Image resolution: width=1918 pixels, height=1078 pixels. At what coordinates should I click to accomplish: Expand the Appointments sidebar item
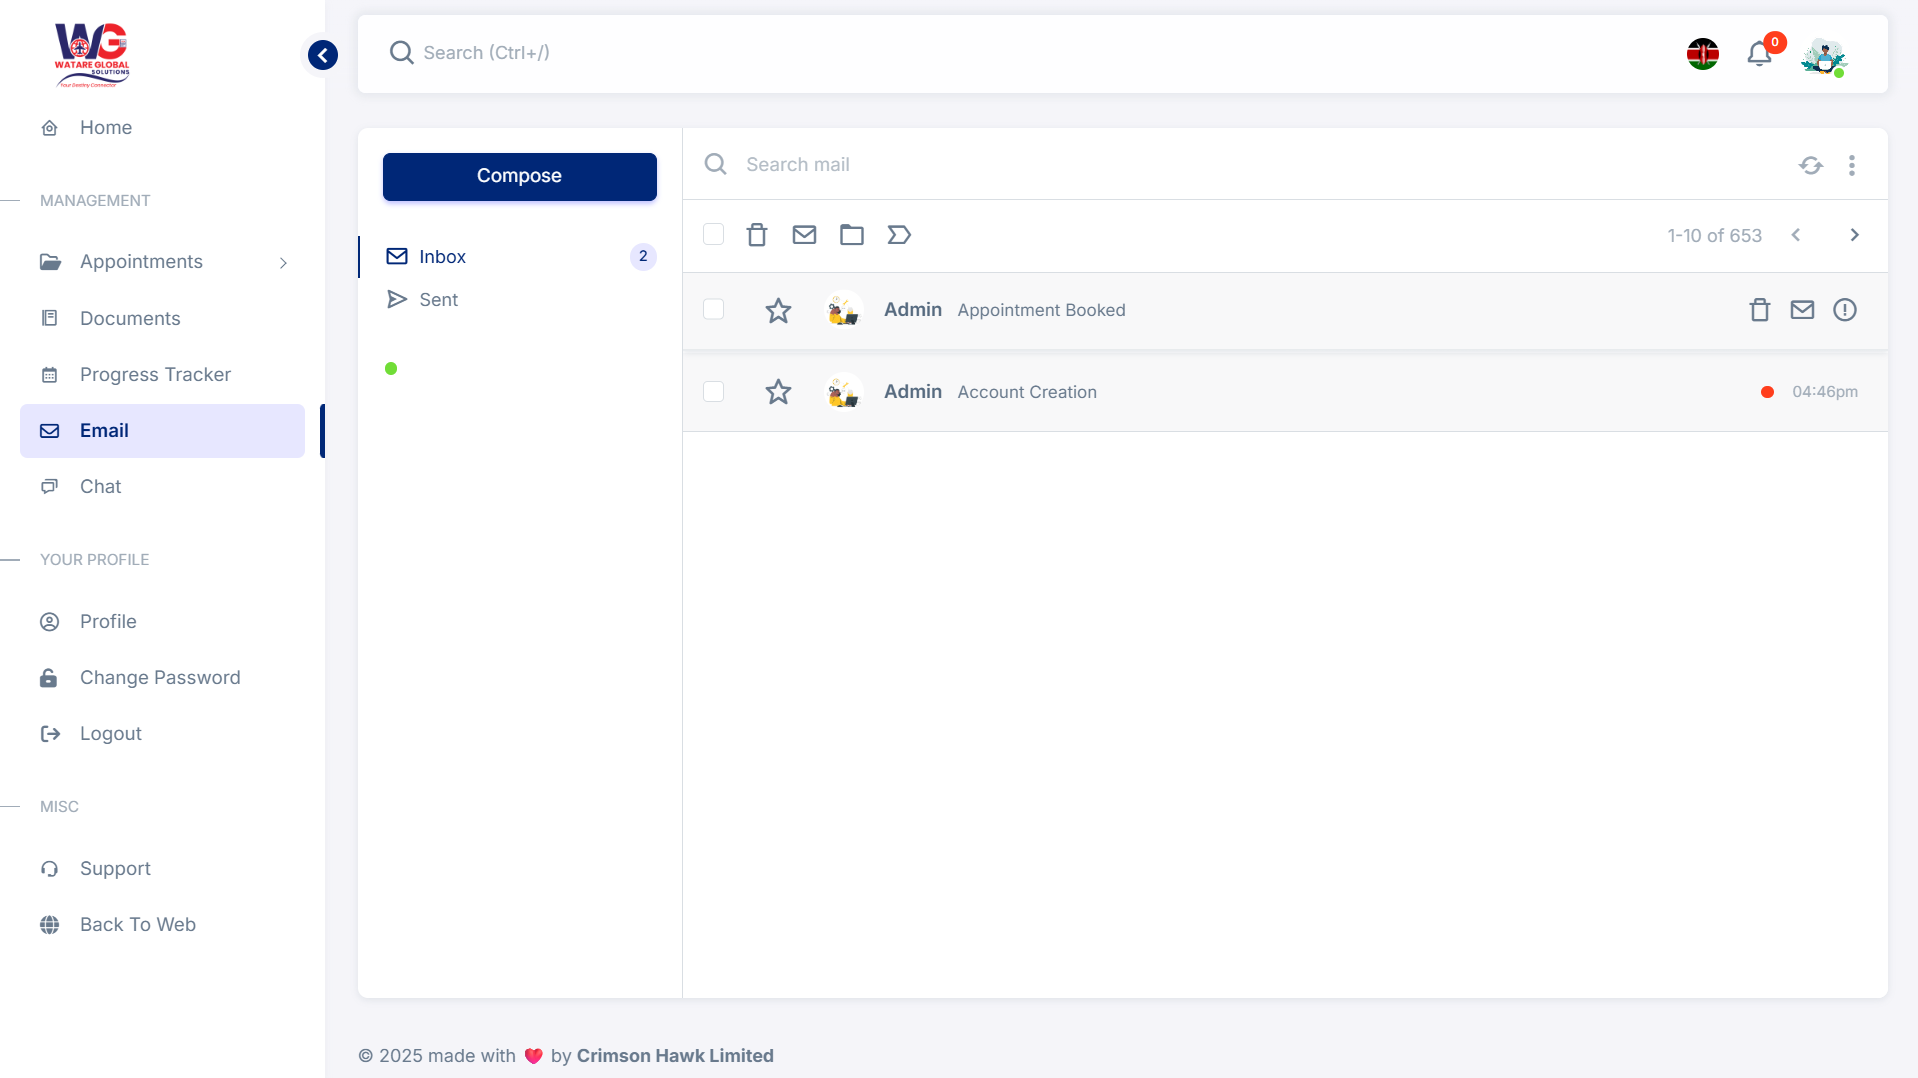283,262
